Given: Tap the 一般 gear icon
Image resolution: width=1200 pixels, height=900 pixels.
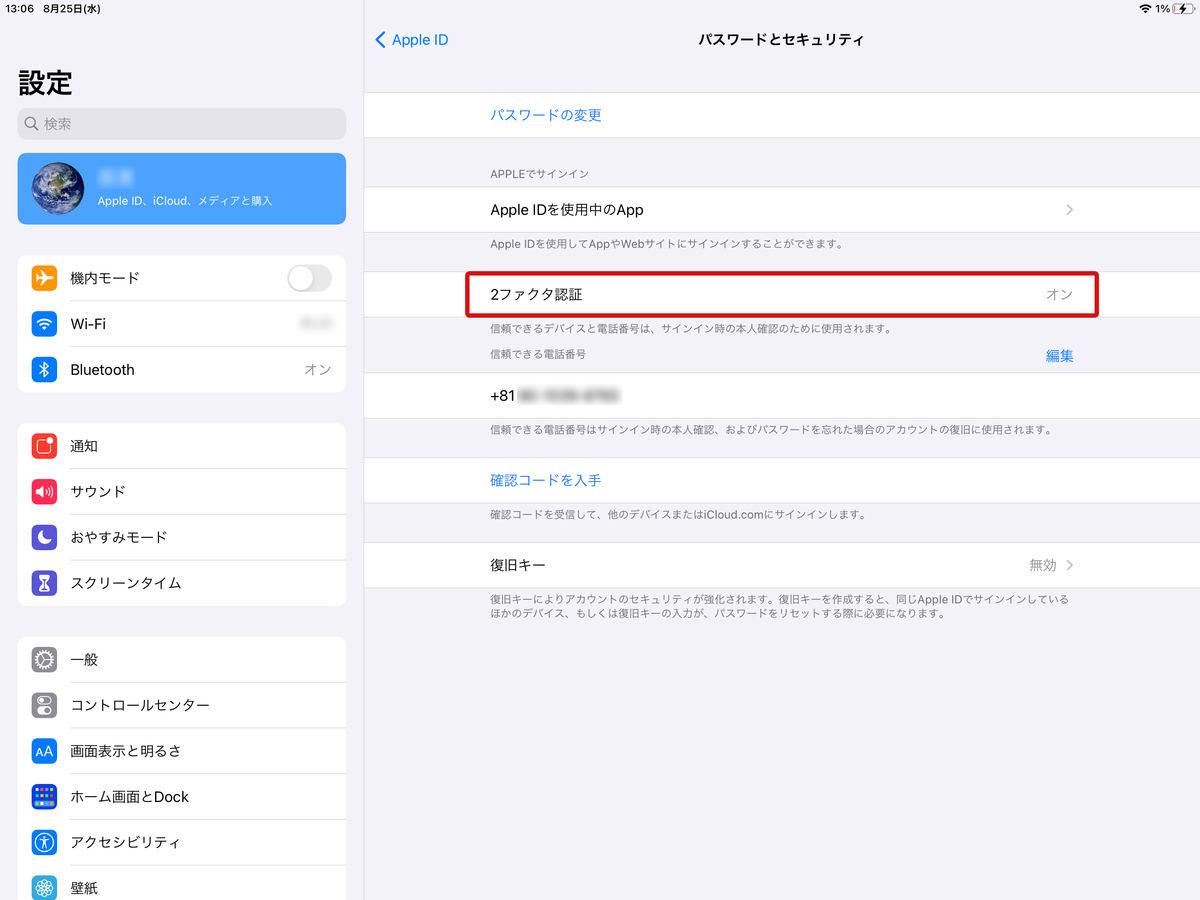Looking at the screenshot, I should pos(44,660).
